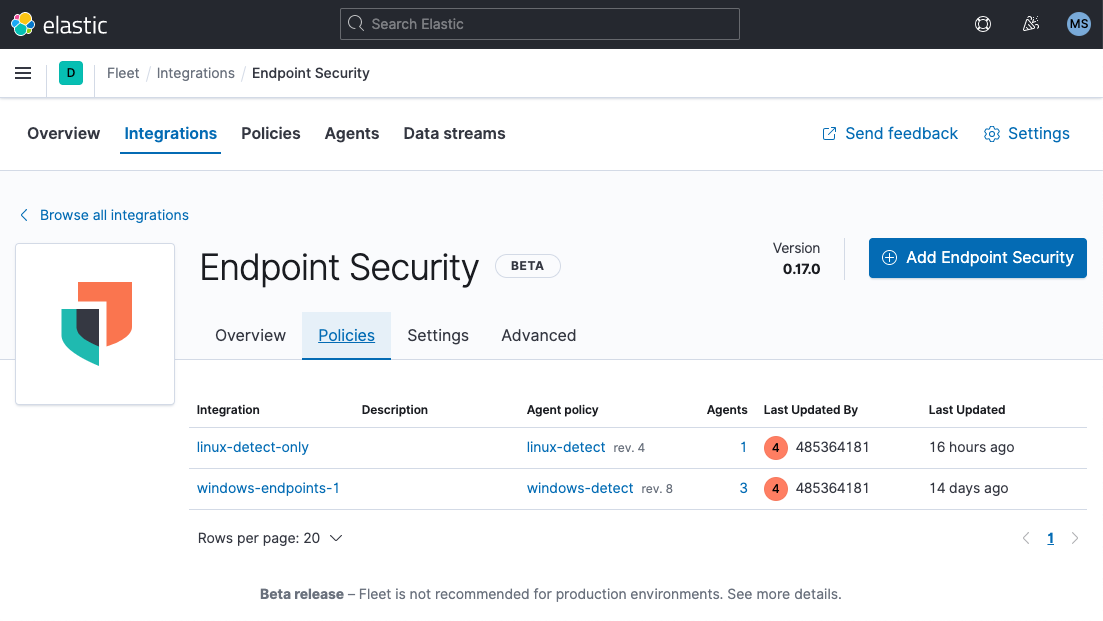This screenshot has width=1103, height=621.
Task: Open the hamburger navigation menu
Action: pos(23,73)
